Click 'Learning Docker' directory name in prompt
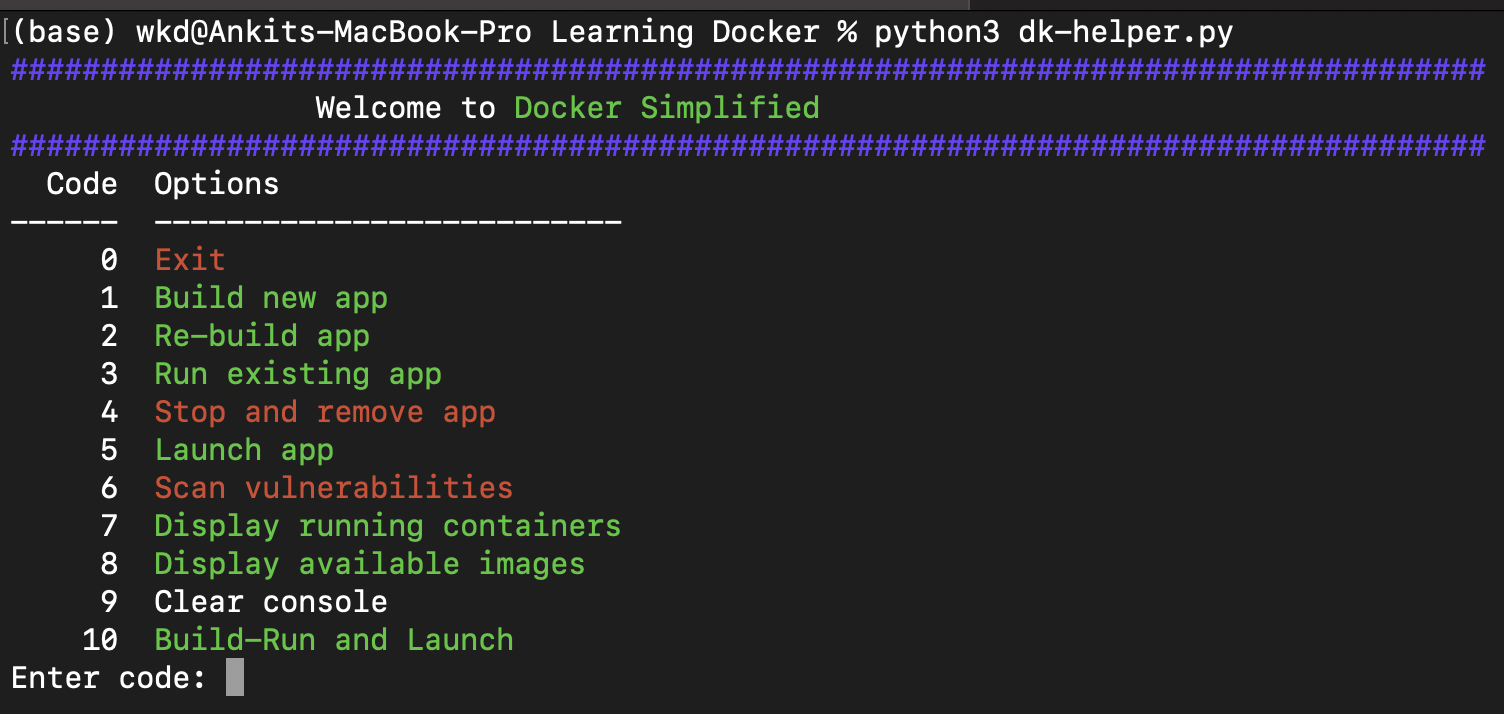Image resolution: width=1504 pixels, height=714 pixels. (x=685, y=32)
